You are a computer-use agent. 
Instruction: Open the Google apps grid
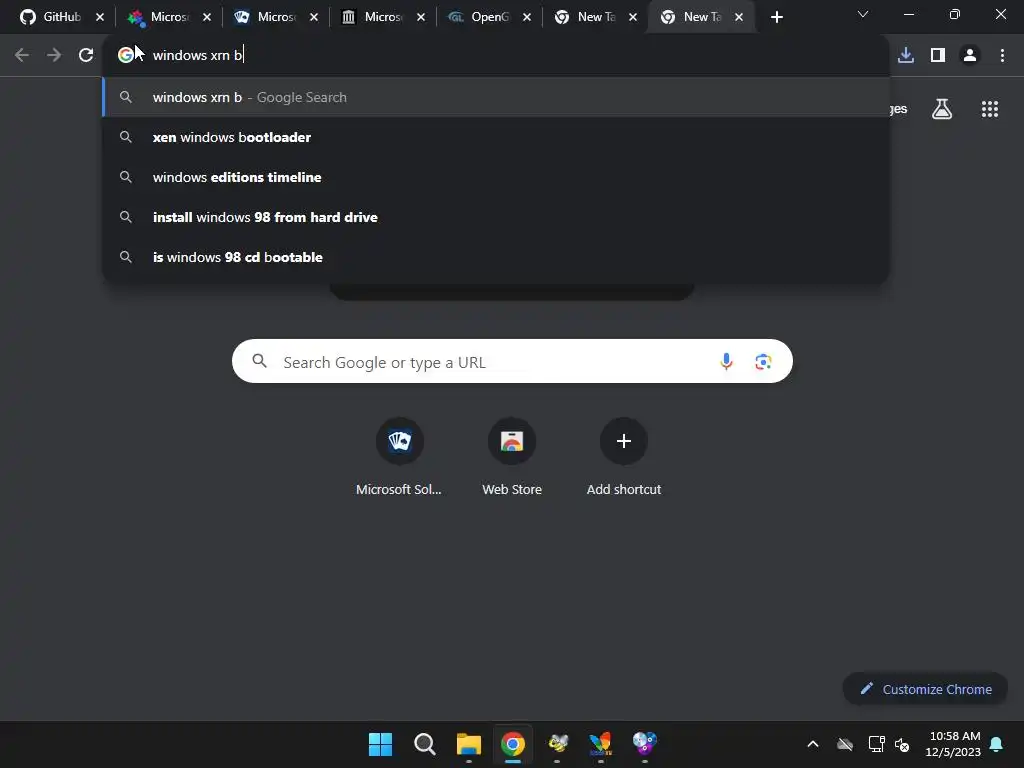tap(990, 109)
